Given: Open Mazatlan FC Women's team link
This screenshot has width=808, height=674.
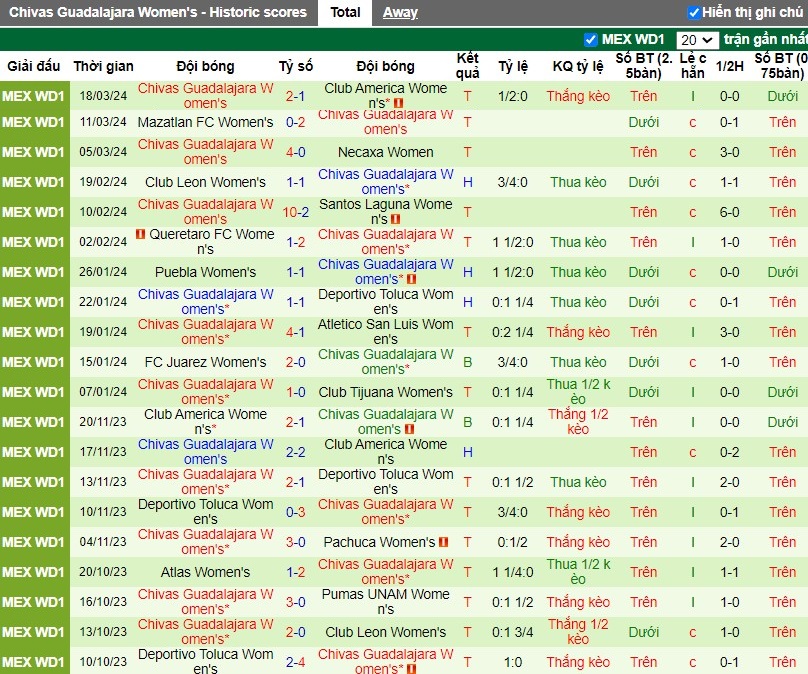Looking at the screenshot, I should point(205,122).
